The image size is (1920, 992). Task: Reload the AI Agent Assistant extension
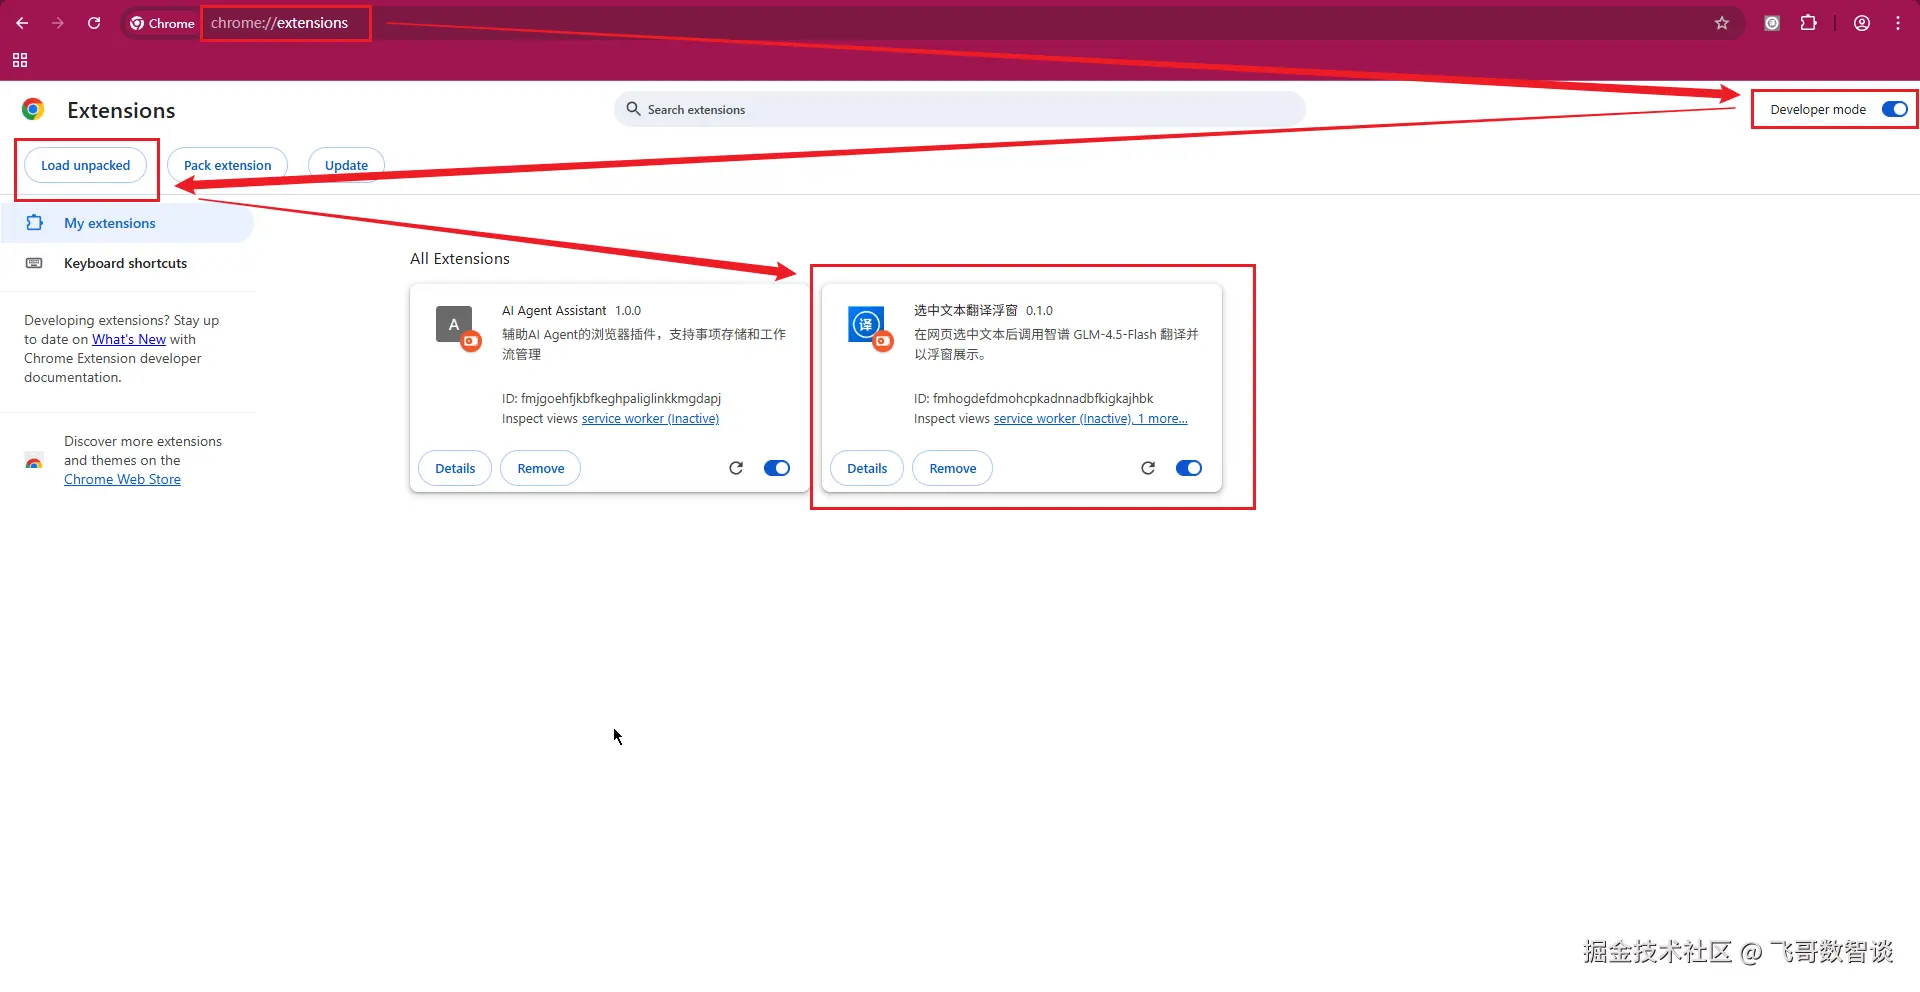[x=736, y=468]
